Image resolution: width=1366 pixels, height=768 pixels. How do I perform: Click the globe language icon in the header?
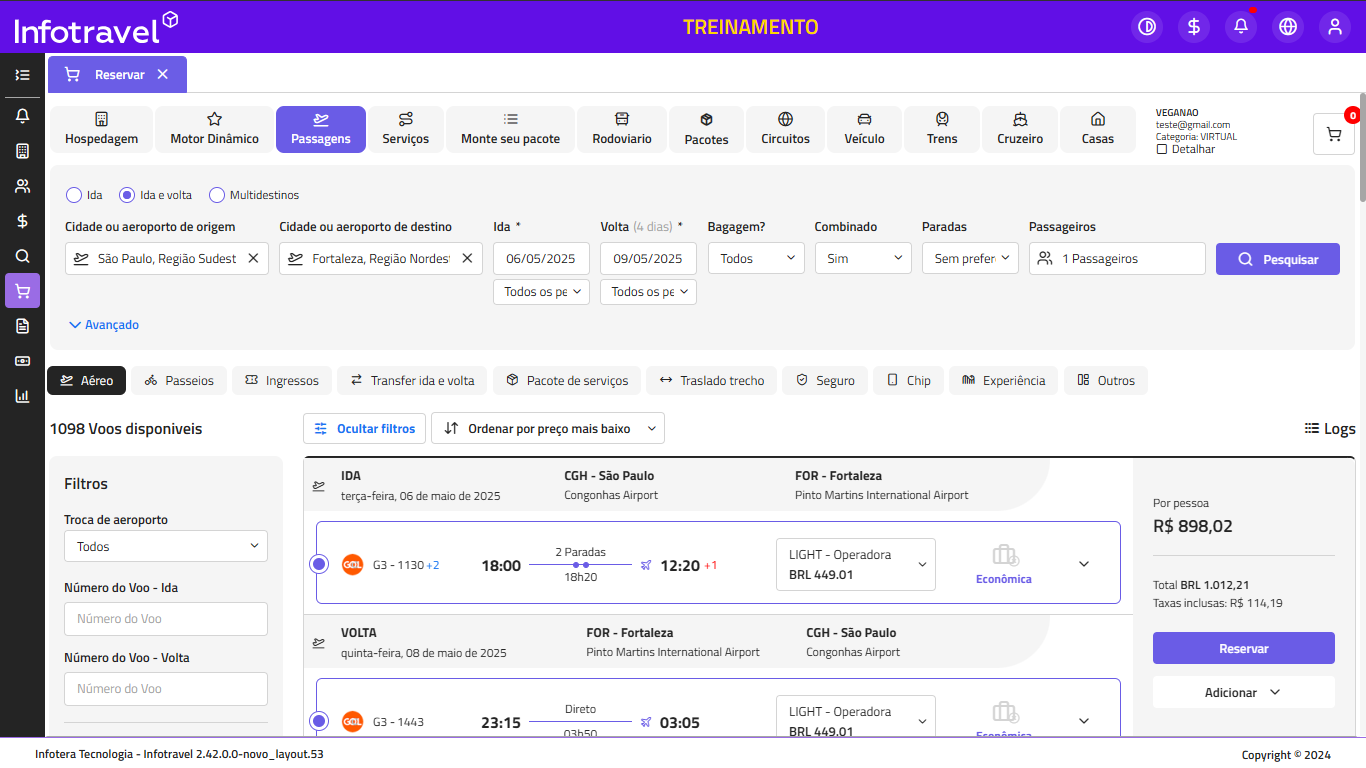click(1288, 27)
